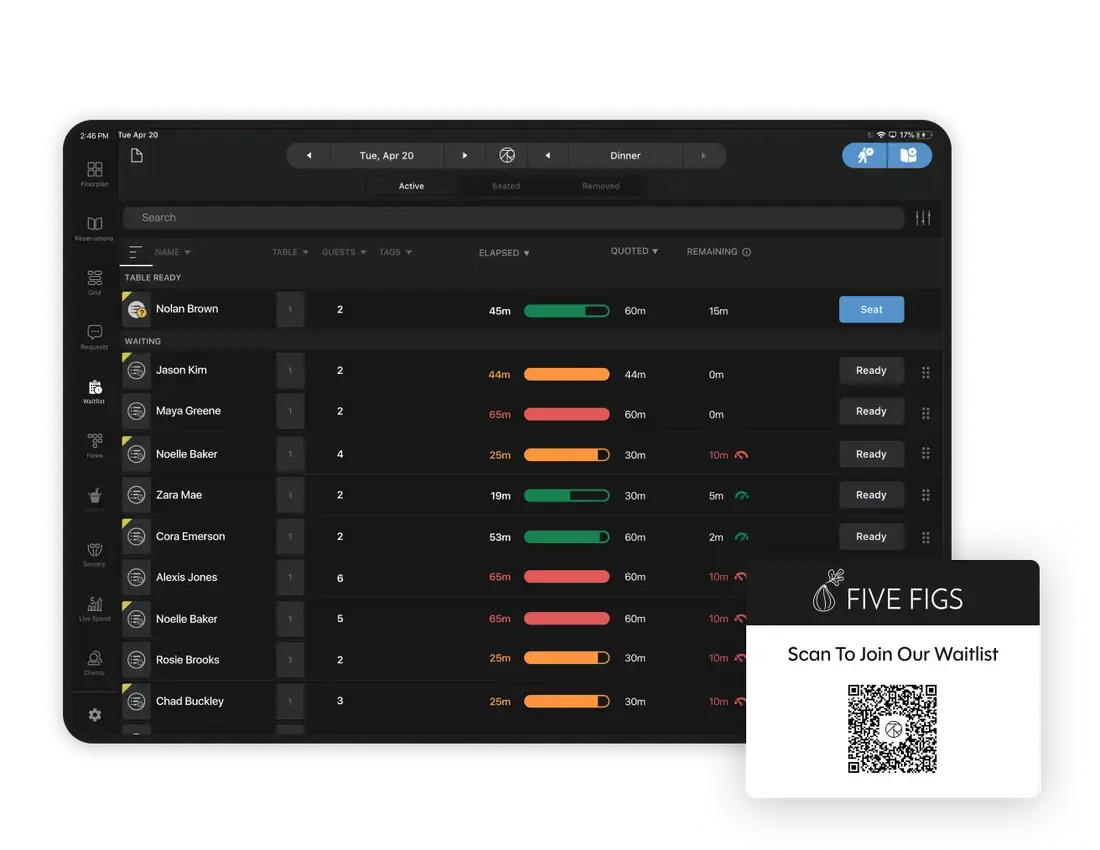This screenshot has width=1100, height=850.
Task: Click the document notes icon at top left
Action: tap(137, 156)
